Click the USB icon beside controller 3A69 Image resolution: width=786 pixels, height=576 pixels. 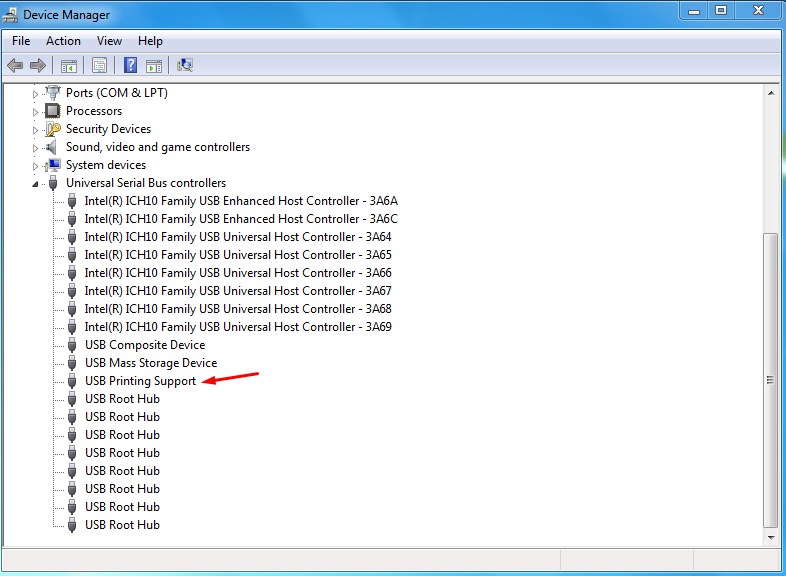72,327
